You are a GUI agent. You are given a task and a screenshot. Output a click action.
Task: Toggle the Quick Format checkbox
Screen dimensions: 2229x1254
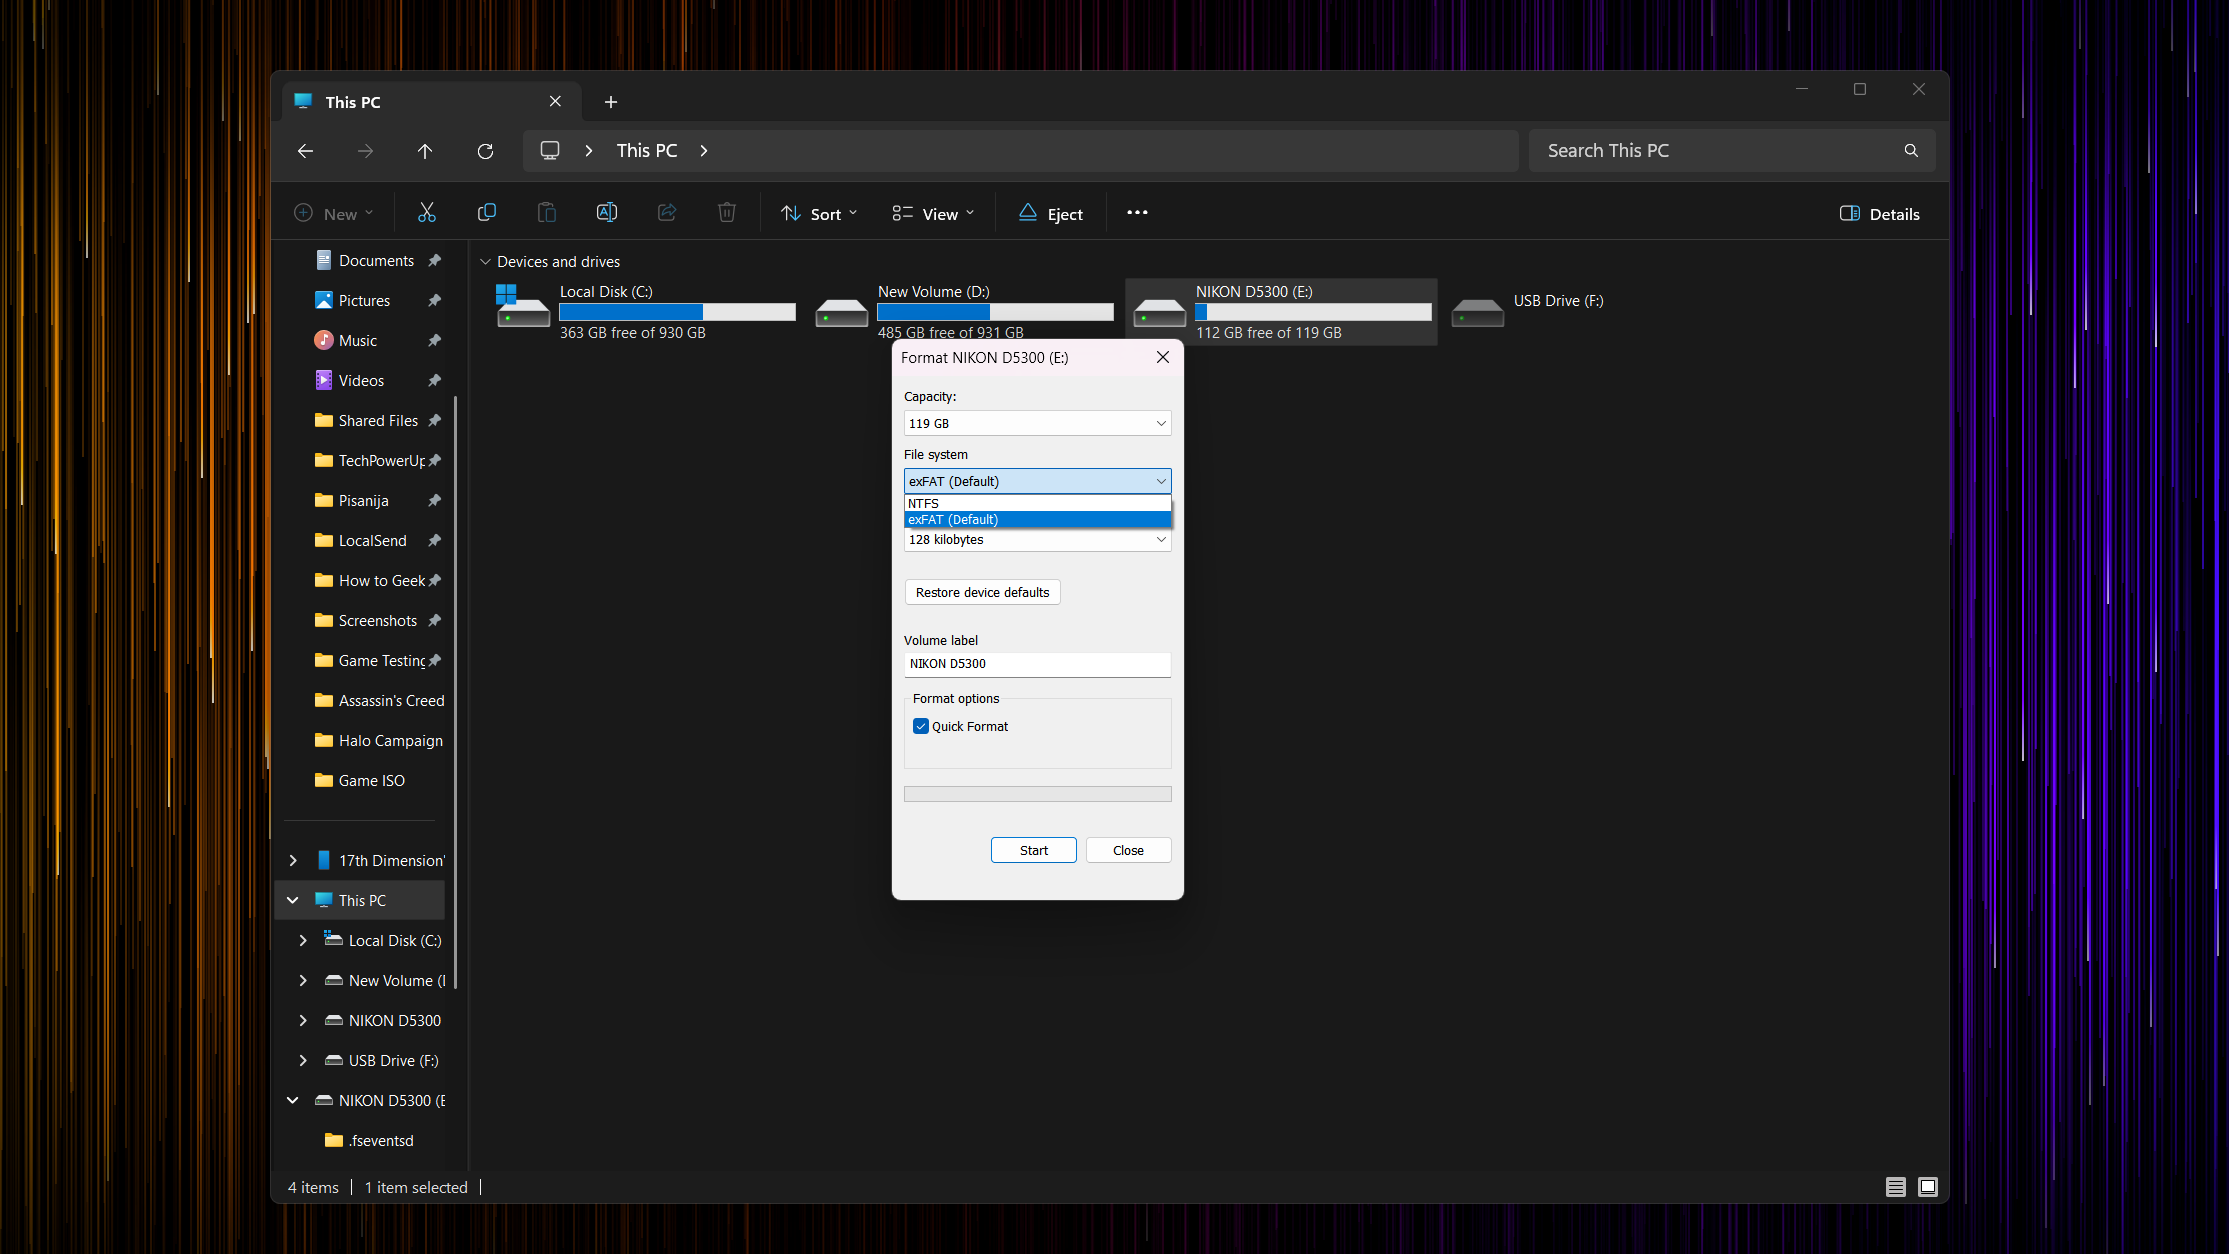(921, 727)
